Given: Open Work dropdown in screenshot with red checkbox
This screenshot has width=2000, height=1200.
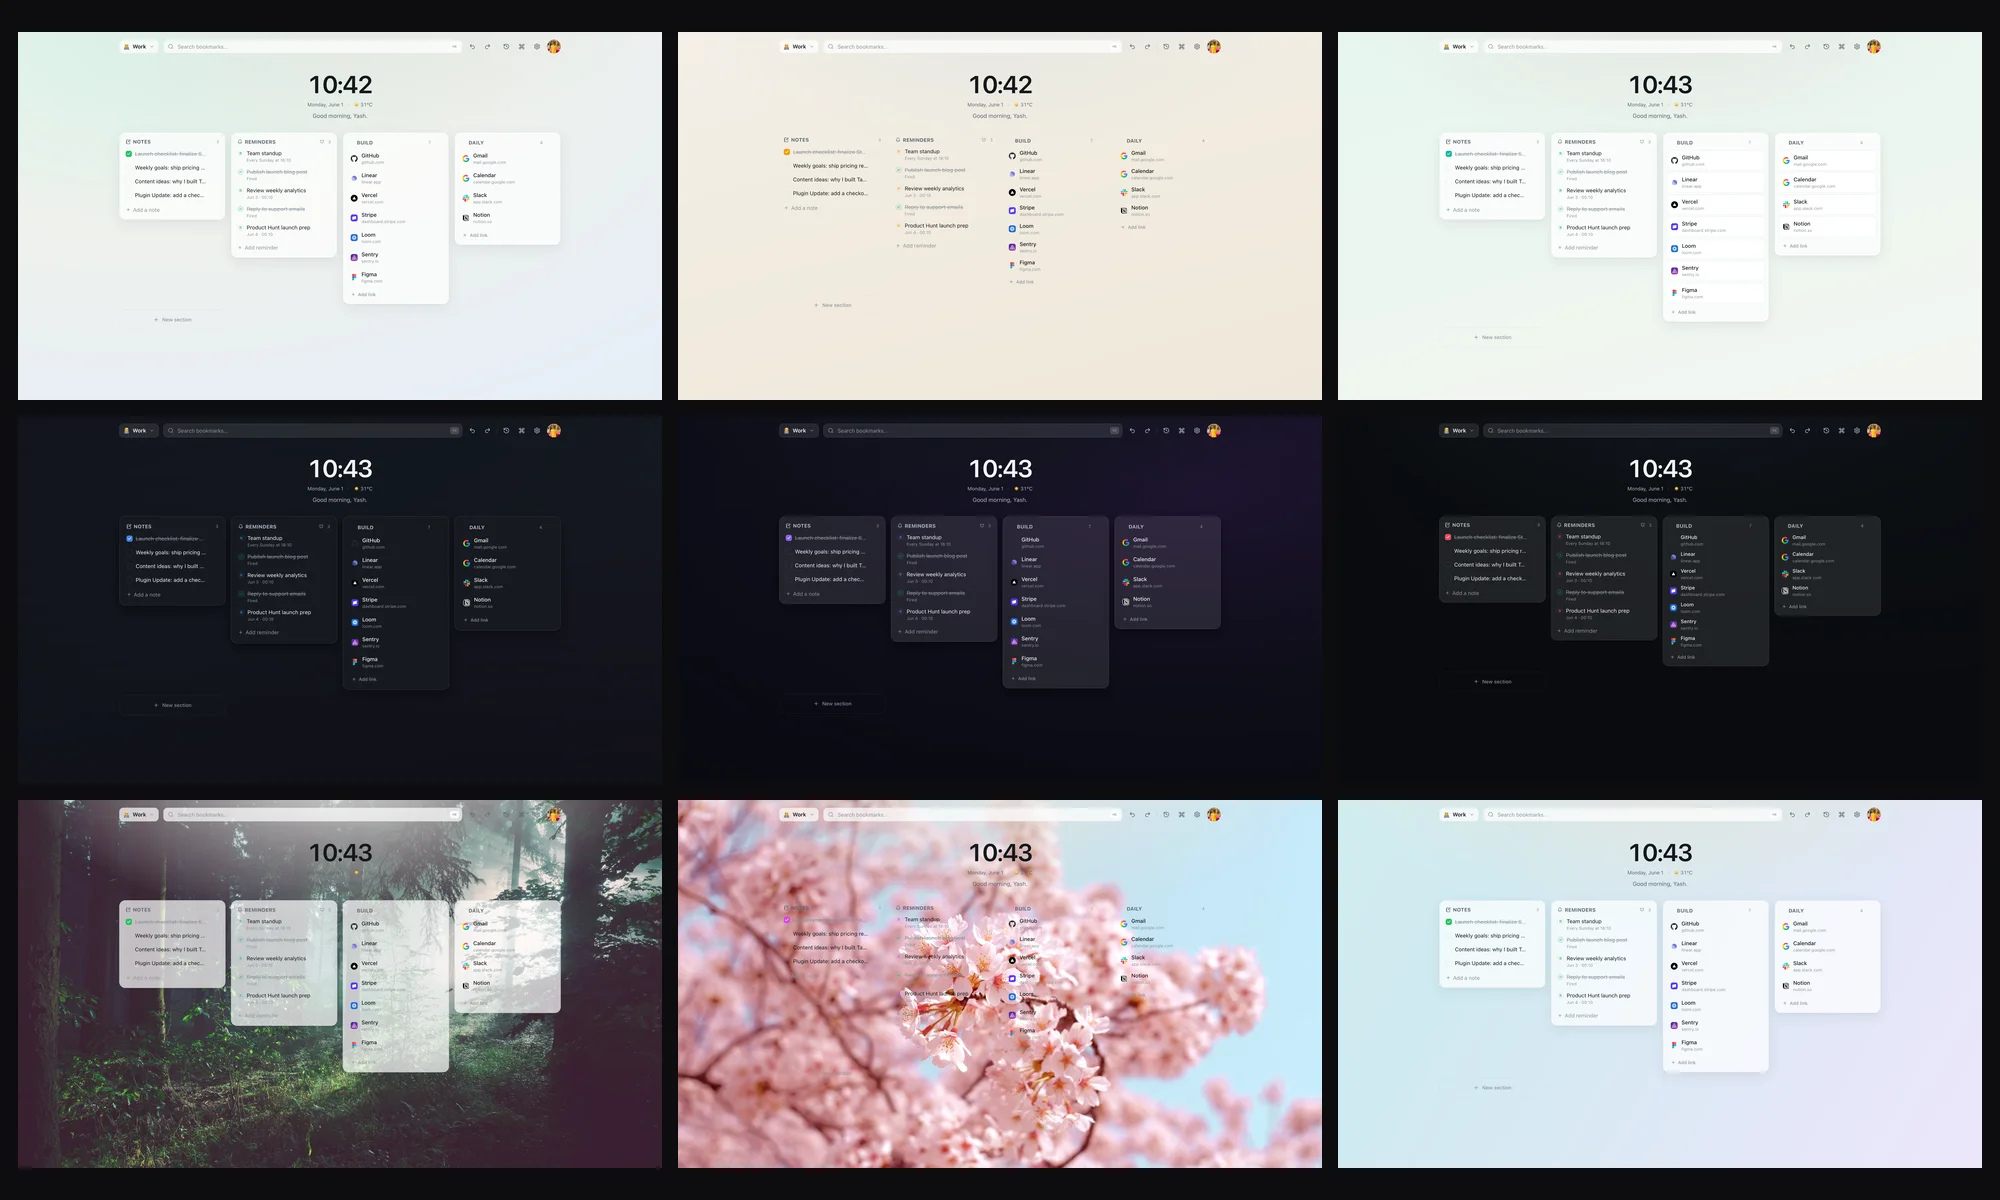Looking at the screenshot, I should 1459,431.
